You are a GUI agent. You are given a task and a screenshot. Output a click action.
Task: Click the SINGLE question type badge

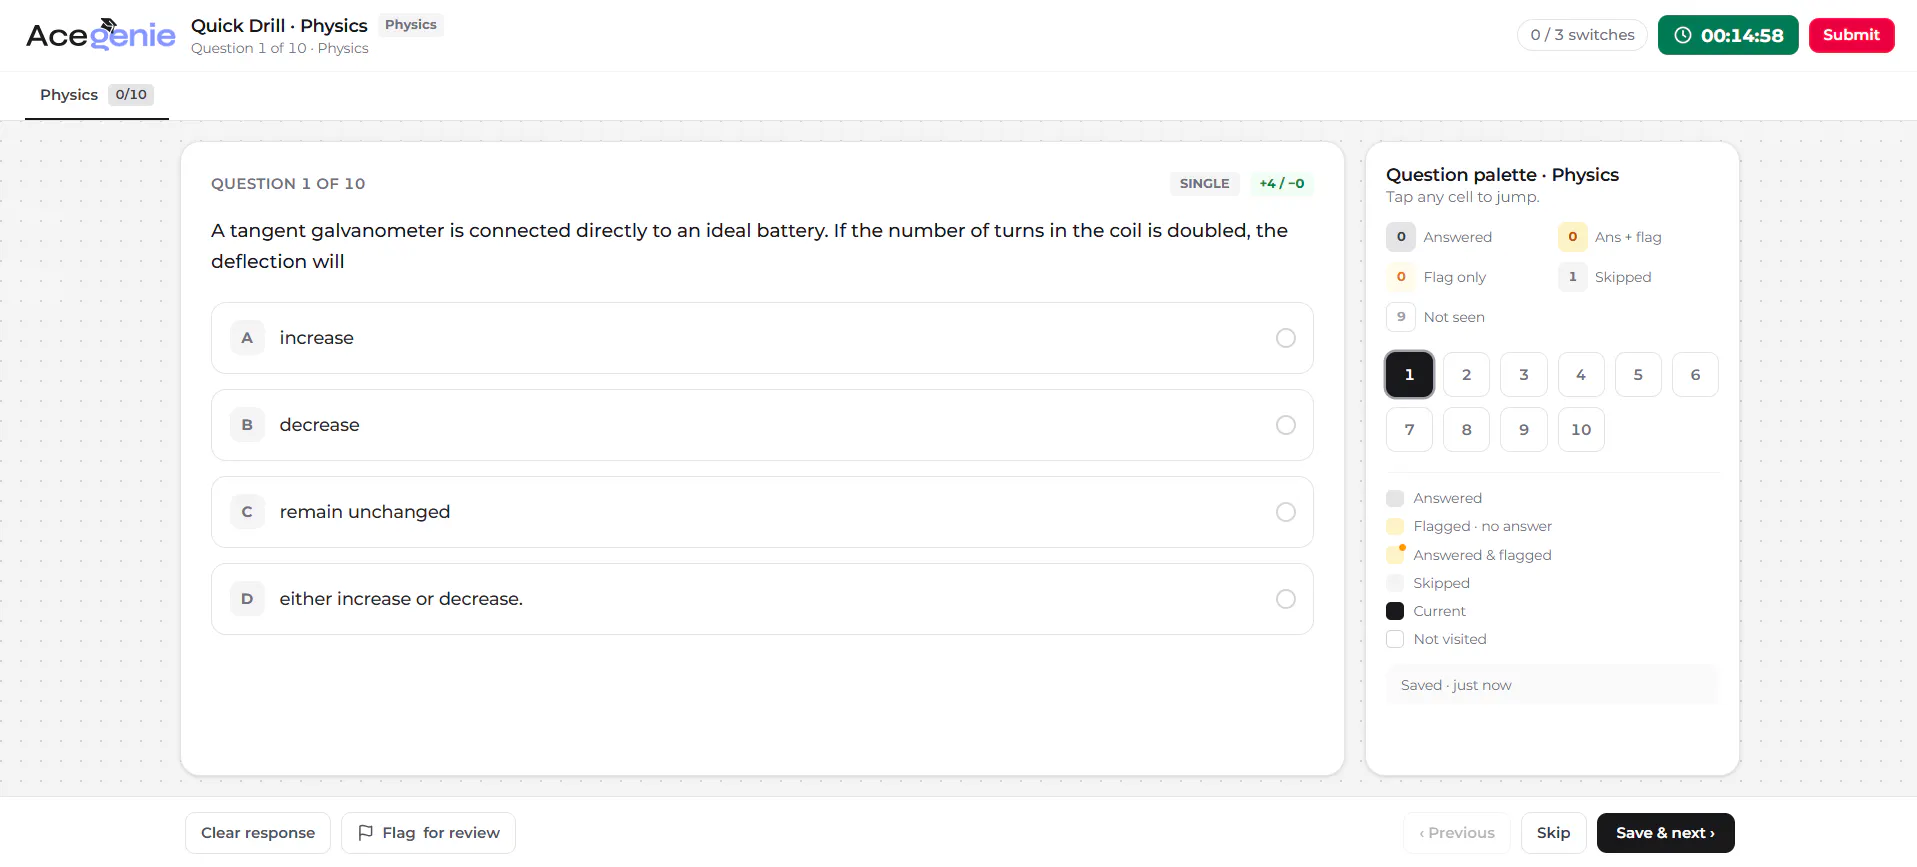pos(1204,184)
